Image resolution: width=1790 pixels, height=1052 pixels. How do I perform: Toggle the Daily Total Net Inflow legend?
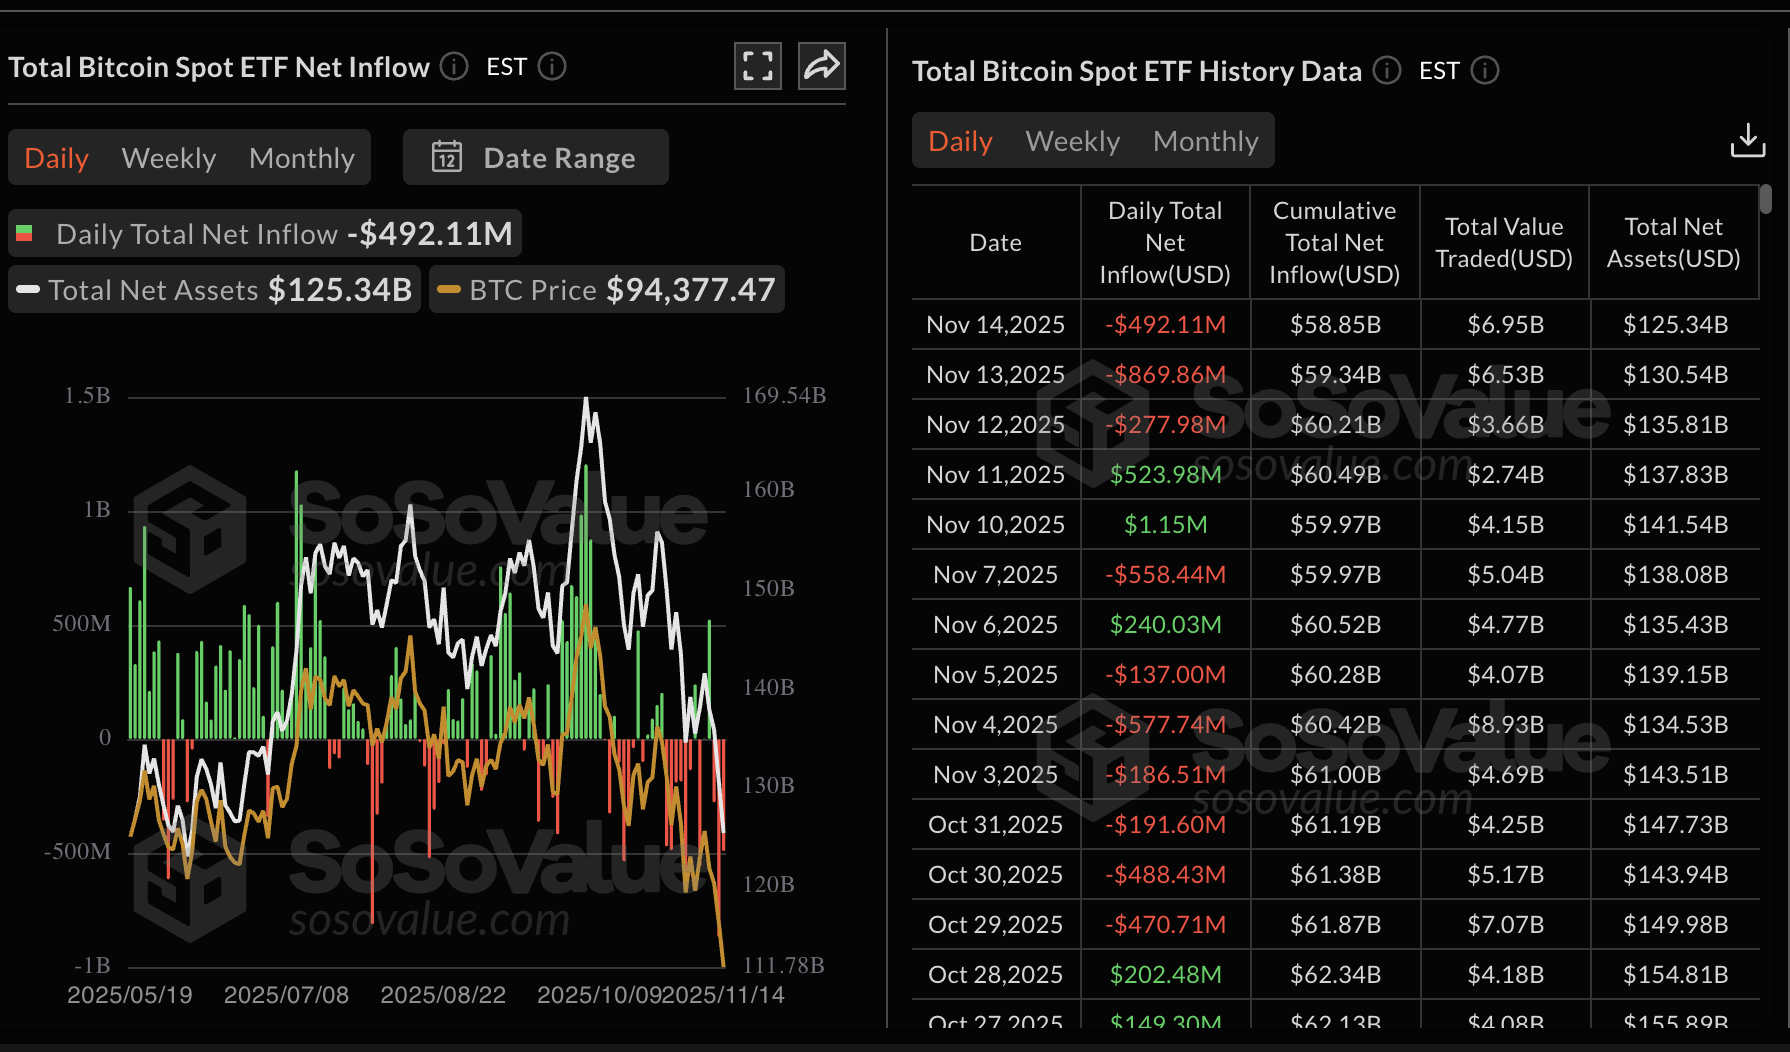coord(263,233)
